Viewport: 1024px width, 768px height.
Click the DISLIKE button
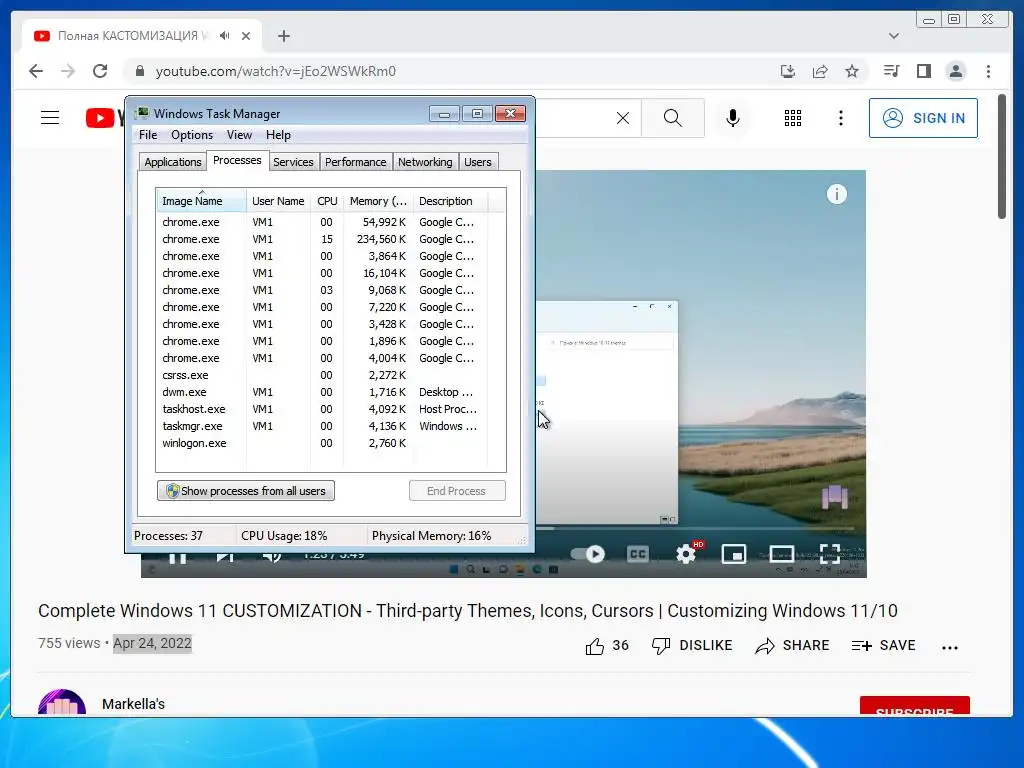tap(692, 646)
